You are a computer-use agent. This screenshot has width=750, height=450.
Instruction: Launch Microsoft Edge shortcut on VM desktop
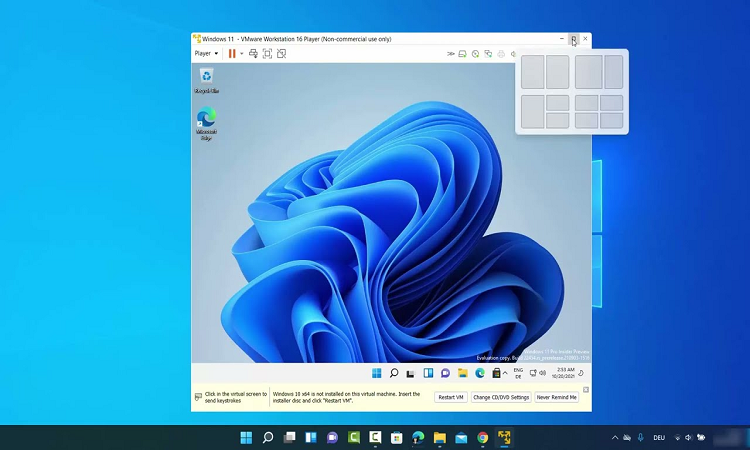[207, 123]
